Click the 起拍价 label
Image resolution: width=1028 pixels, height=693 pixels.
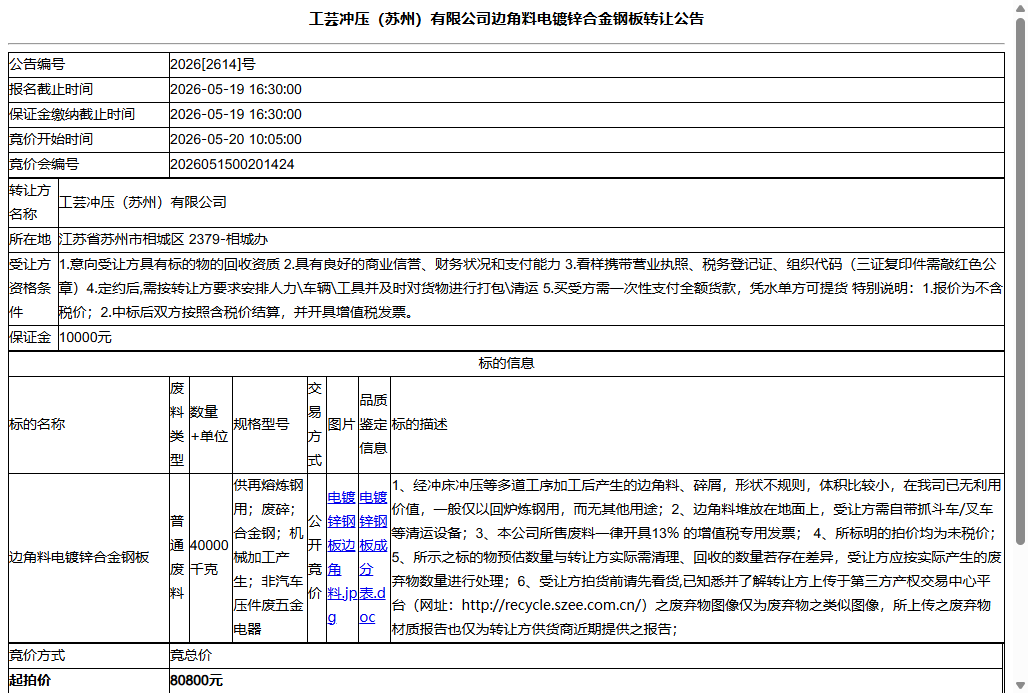coord(30,681)
